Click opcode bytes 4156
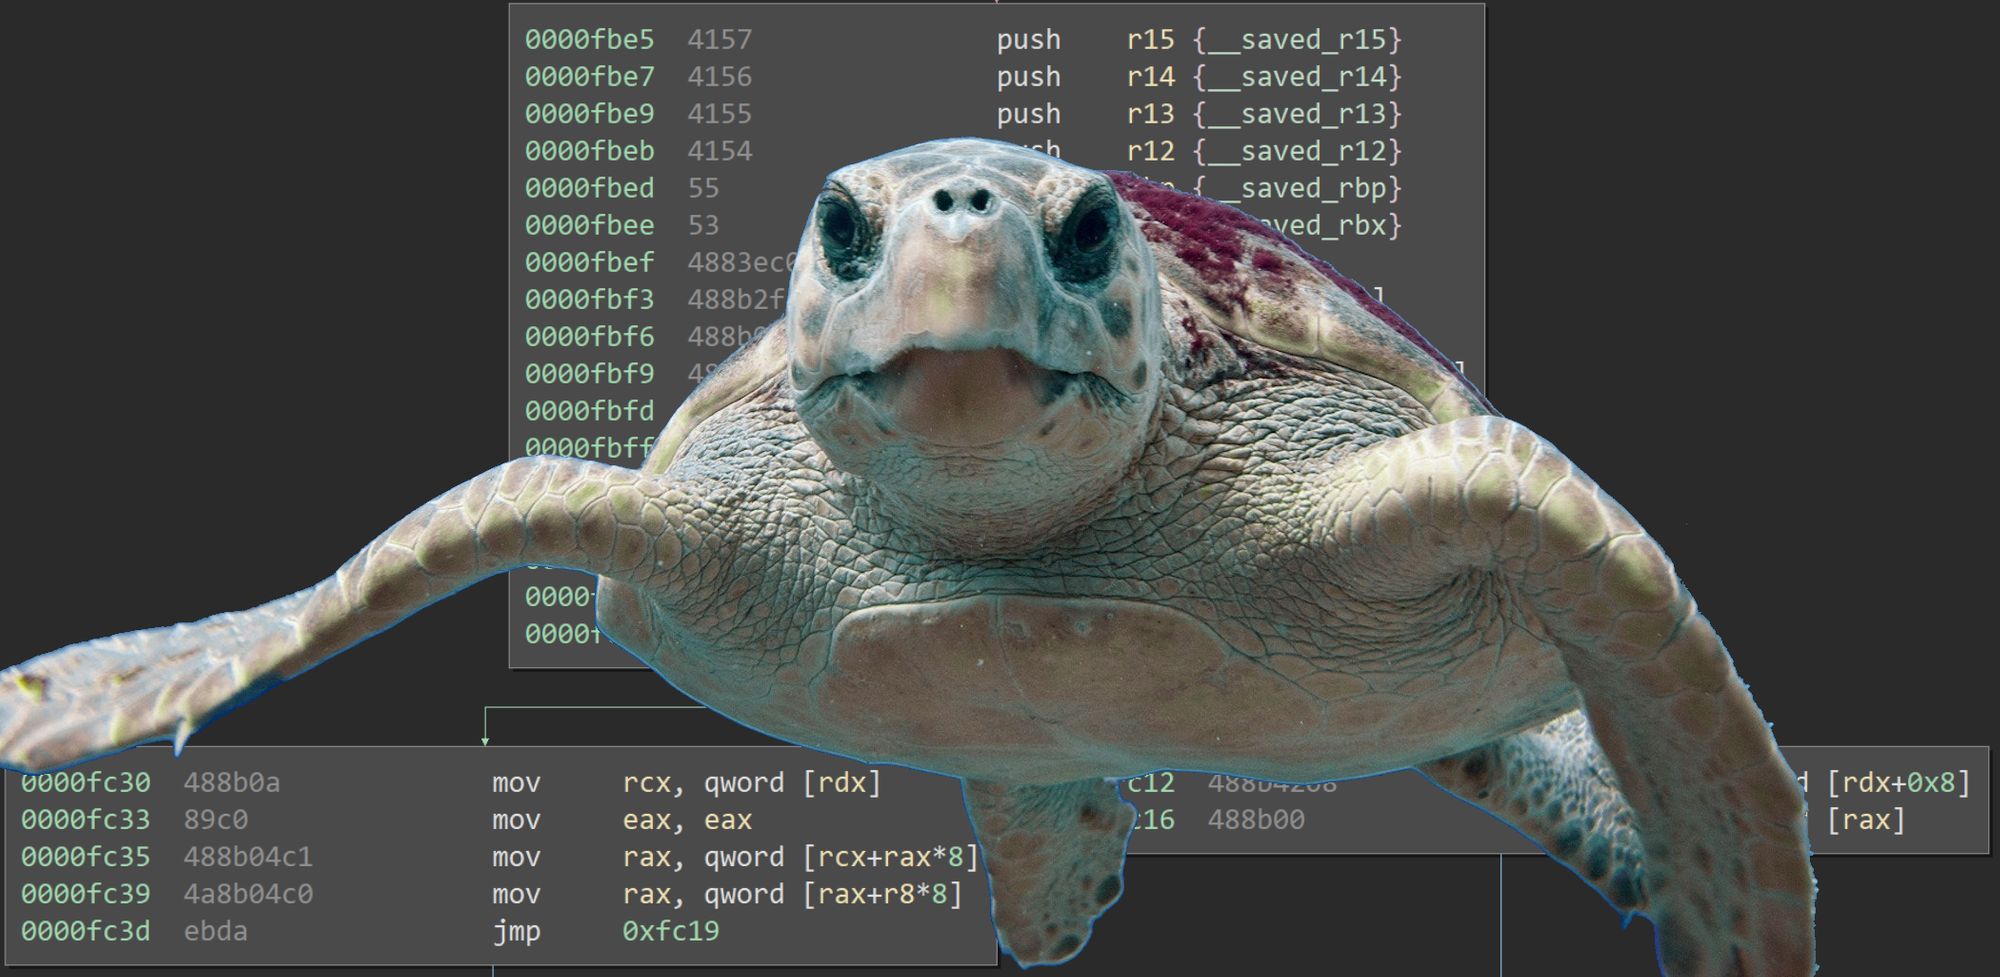2000x977 pixels. pyautogui.click(x=719, y=77)
